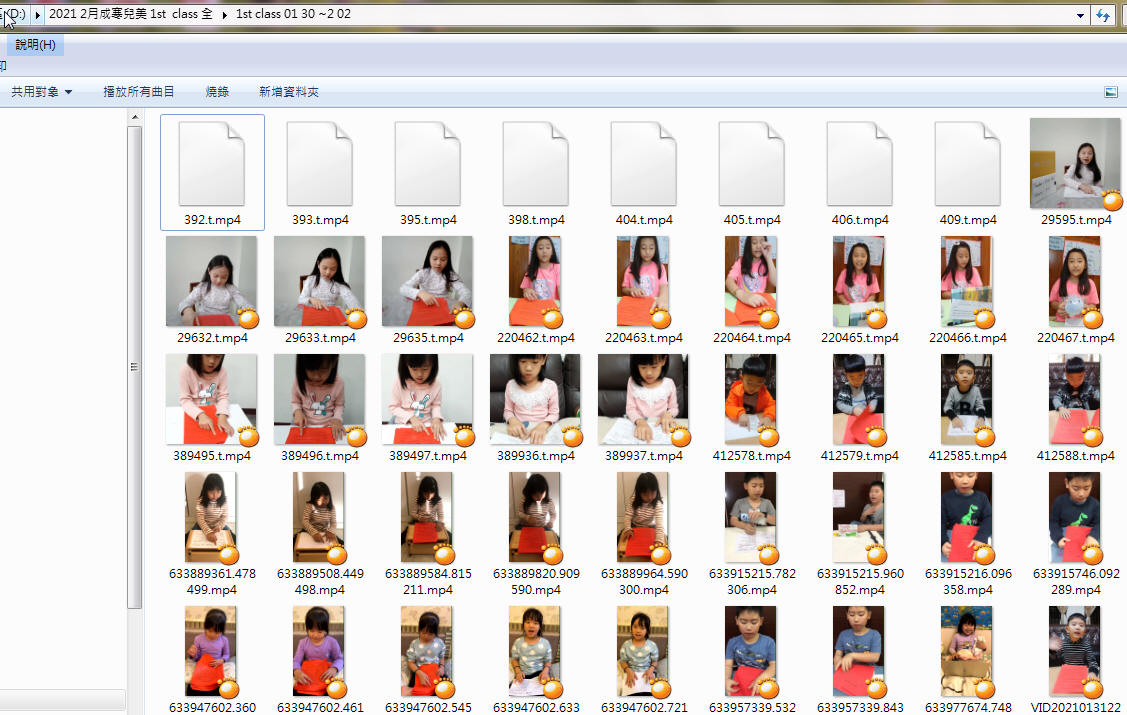1127x715 pixels.
Task: Select the 409.t.mp4 file icon
Action: click(967, 164)
